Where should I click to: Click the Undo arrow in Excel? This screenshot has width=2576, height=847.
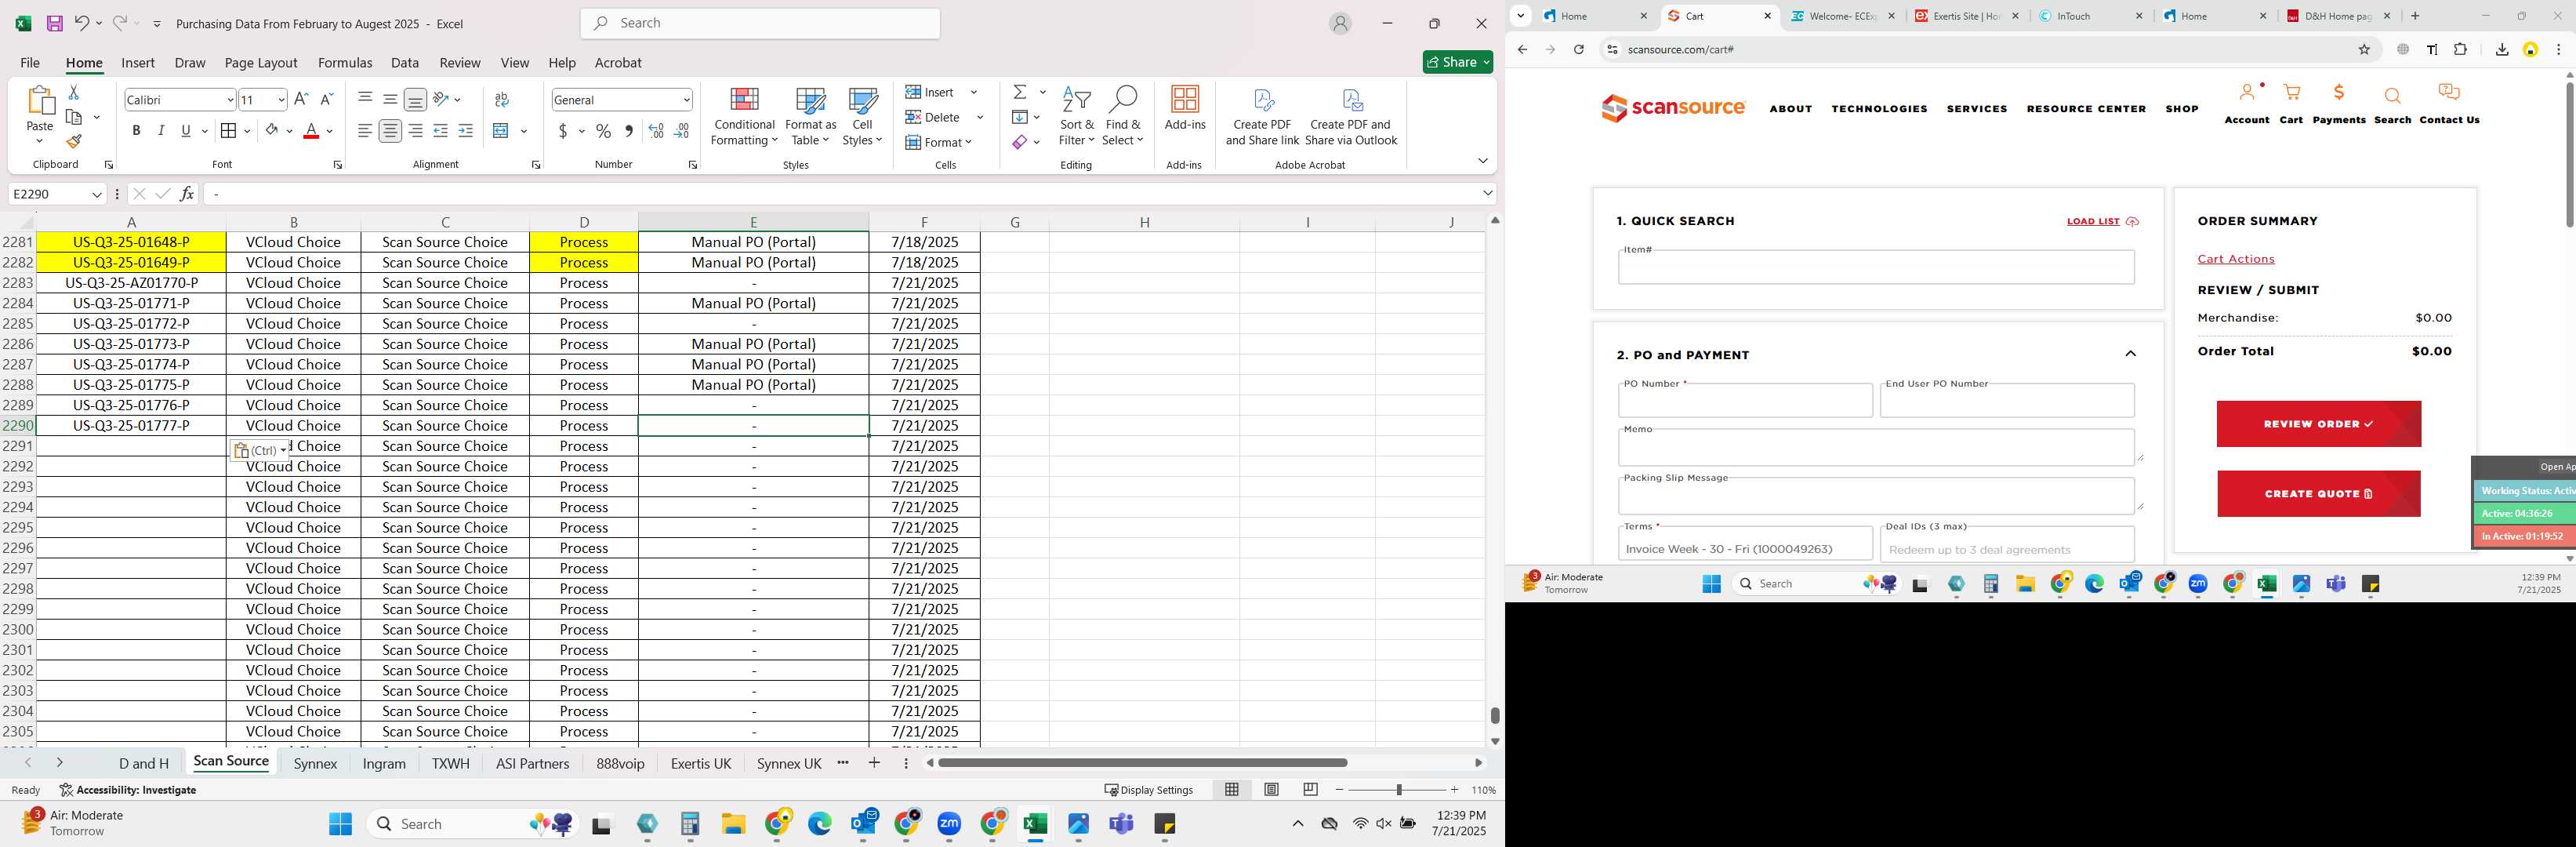pyautogui.click(x=82, y=23)
